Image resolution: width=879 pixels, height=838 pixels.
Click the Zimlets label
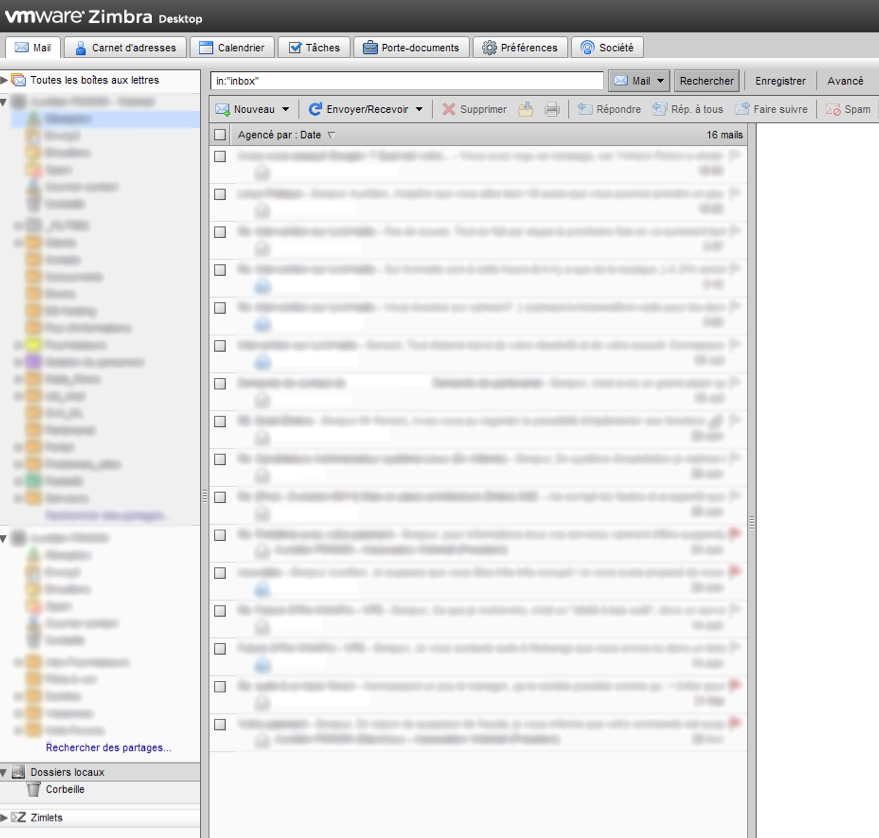(47, 818)
